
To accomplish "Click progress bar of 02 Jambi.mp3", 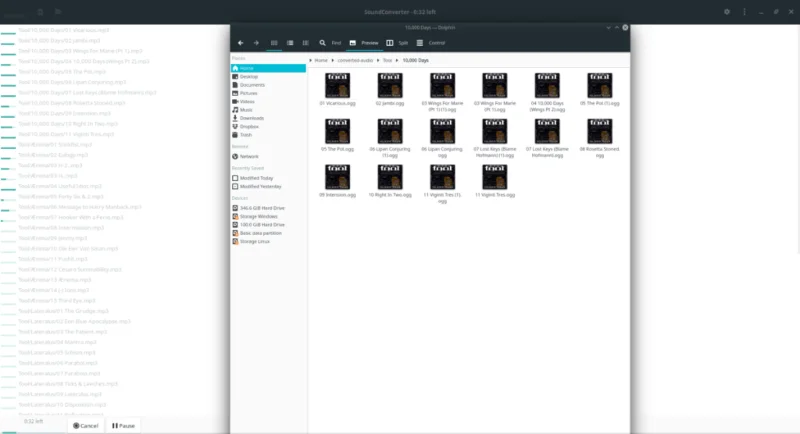I will (8, 44).
